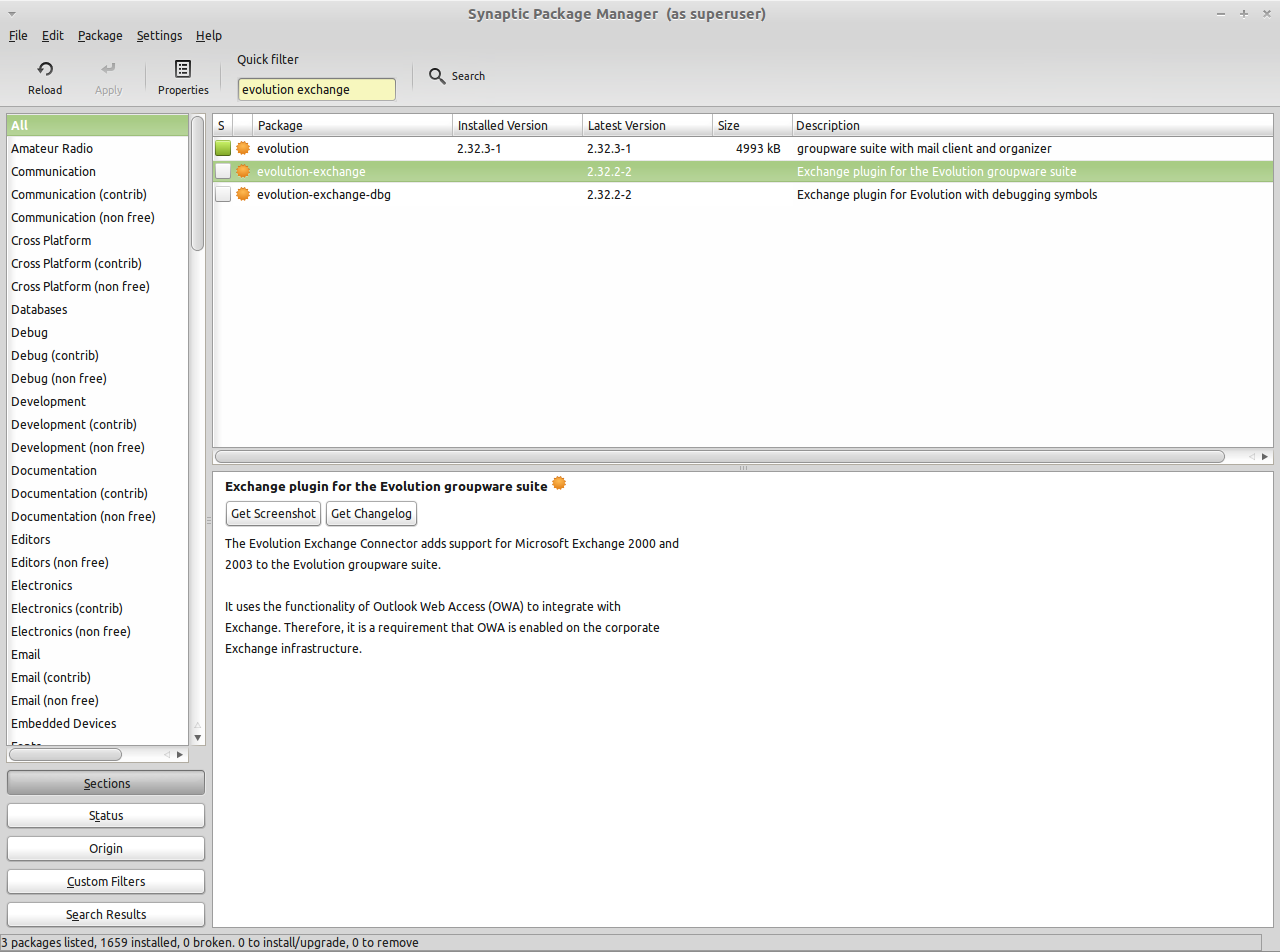1280x952 pixels.
Task: Click the supported icon on evolution-exchange row
Action: point(243,171)
